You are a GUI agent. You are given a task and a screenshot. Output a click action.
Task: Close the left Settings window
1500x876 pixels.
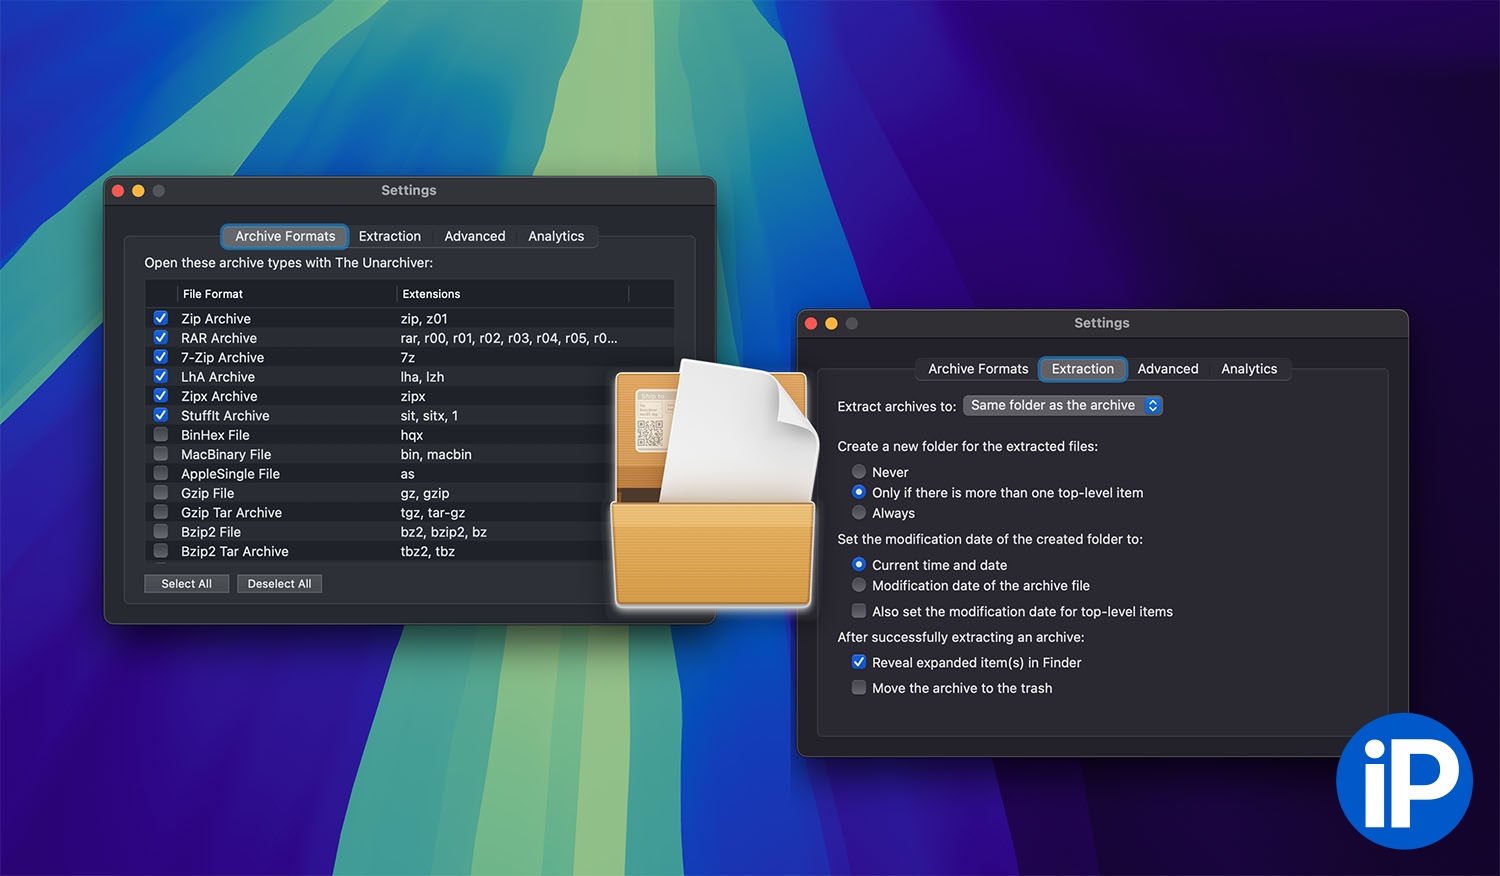tap(118, 190)
